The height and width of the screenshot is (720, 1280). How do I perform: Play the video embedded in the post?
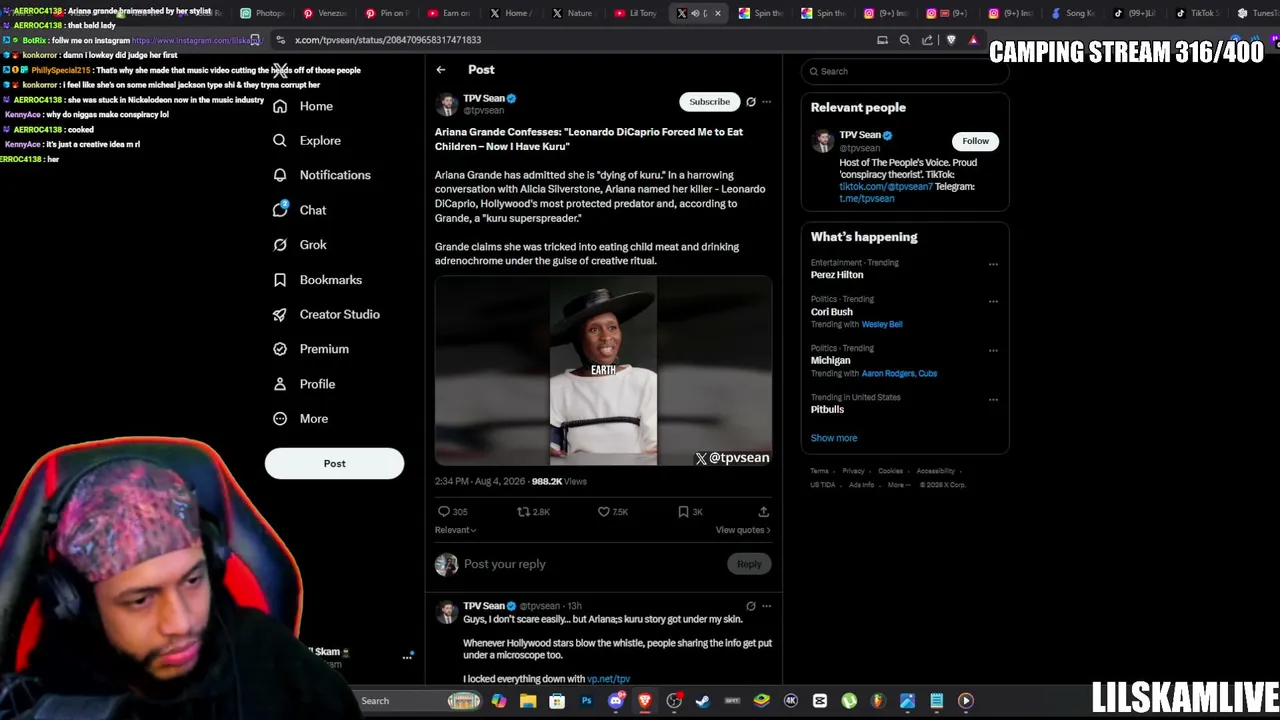pos(603,371)
